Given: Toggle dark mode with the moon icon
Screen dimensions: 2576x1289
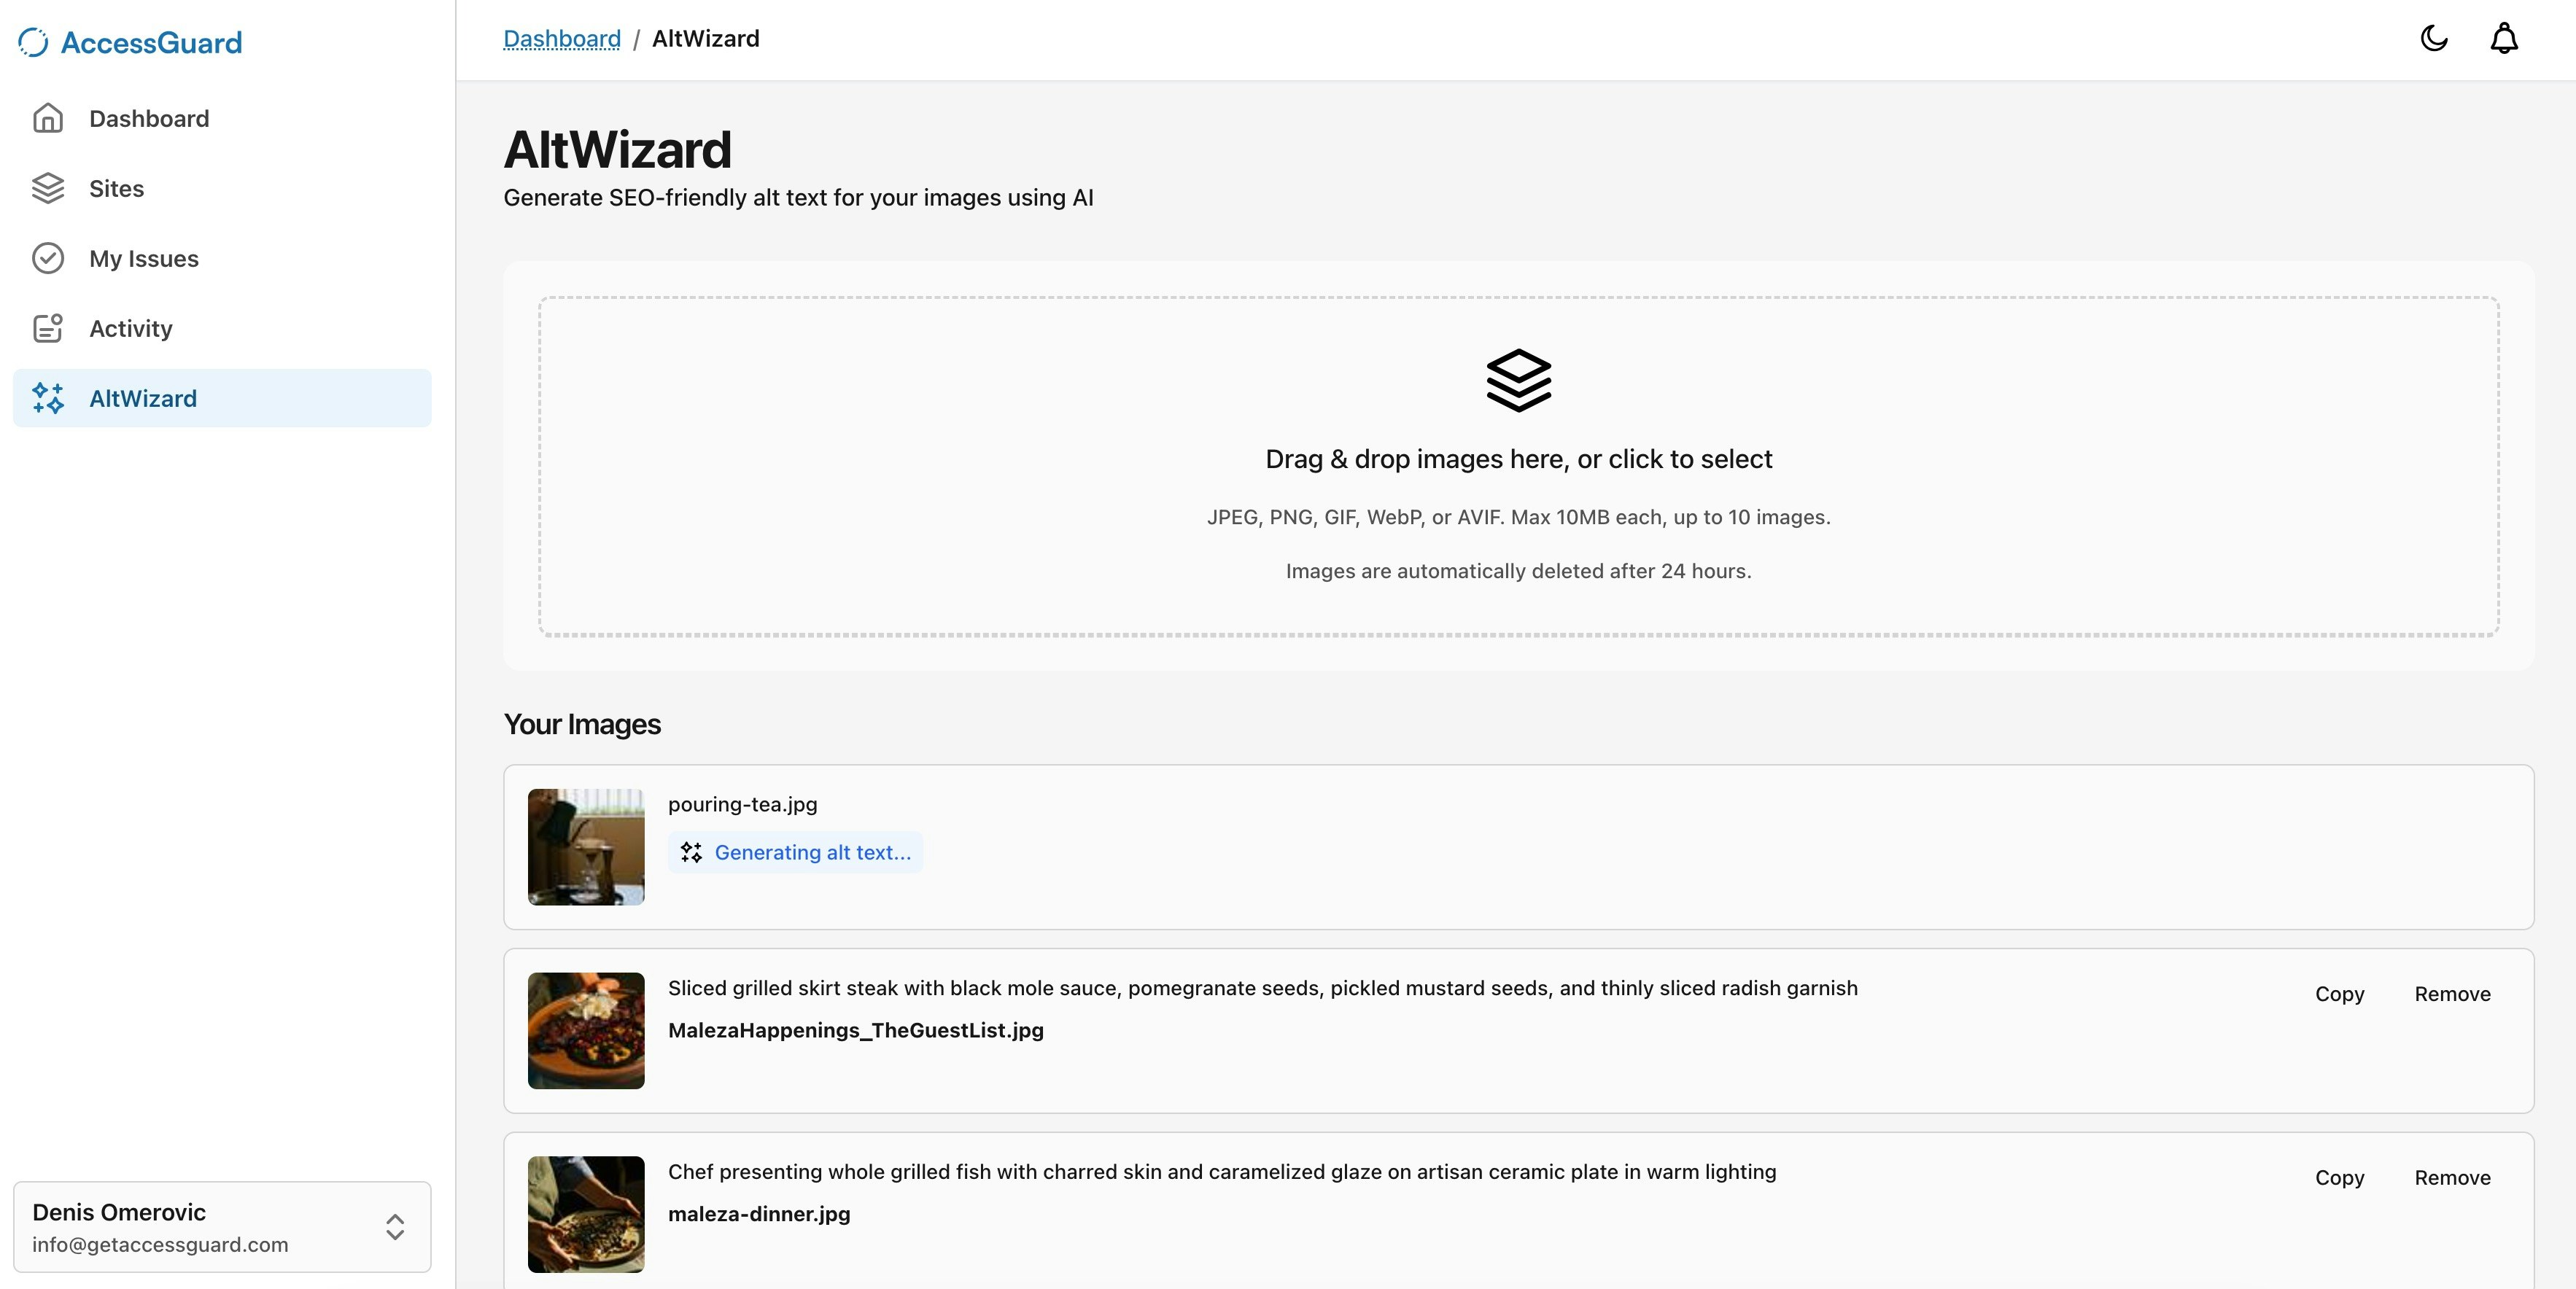Looking at the screenshot, I should tap(2434, 38).
